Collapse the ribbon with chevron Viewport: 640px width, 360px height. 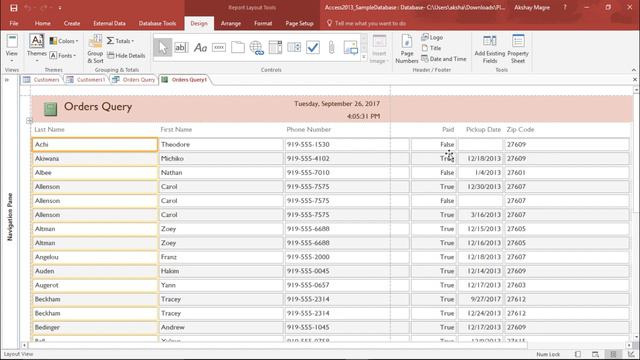(634, 70)
